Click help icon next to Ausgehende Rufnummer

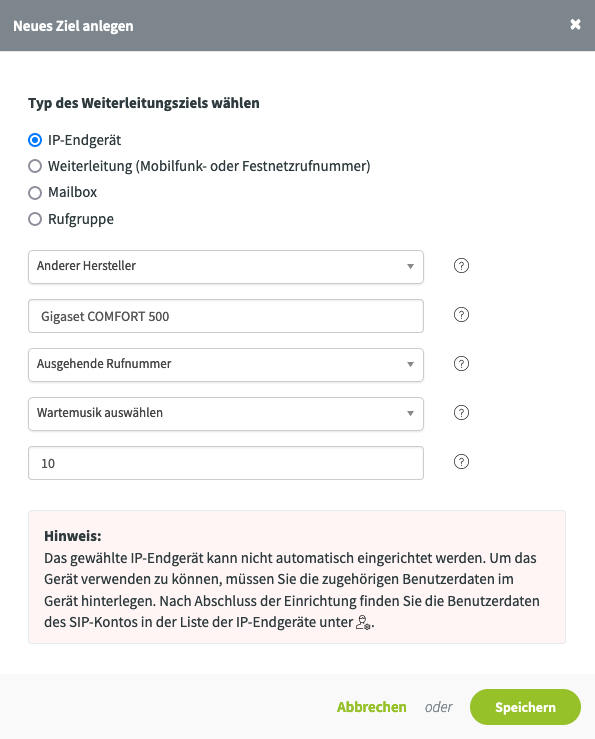tap(461, 364)
